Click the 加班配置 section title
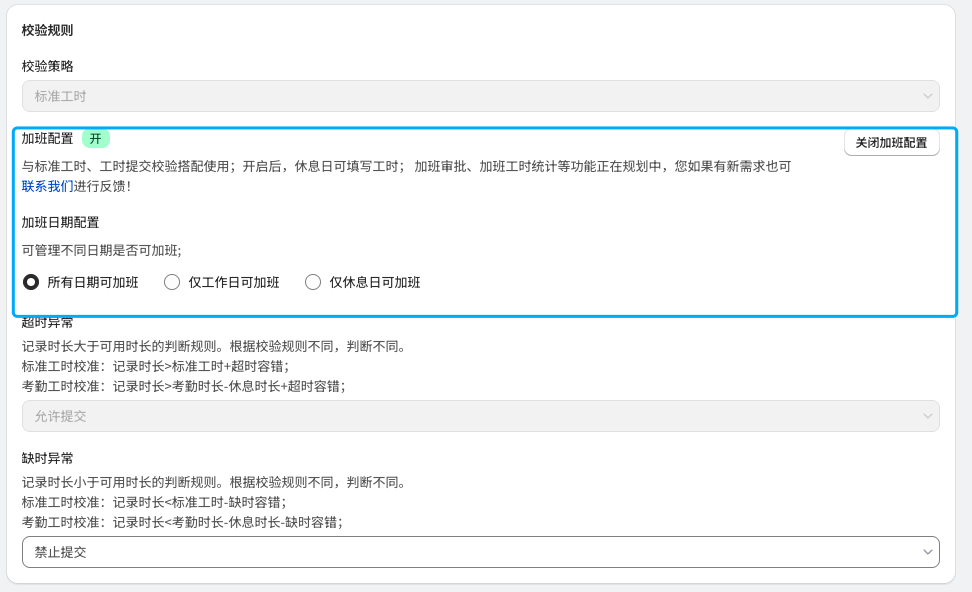Image resolution: width=972 pixels, height=592 pixels. [x=47, y=139]
